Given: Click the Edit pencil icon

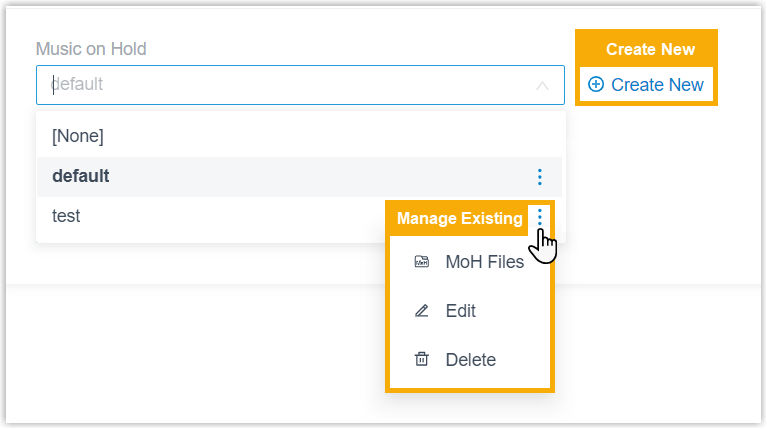Looking at the screenshot, I should pyautogui.click(x=422, y=311).
